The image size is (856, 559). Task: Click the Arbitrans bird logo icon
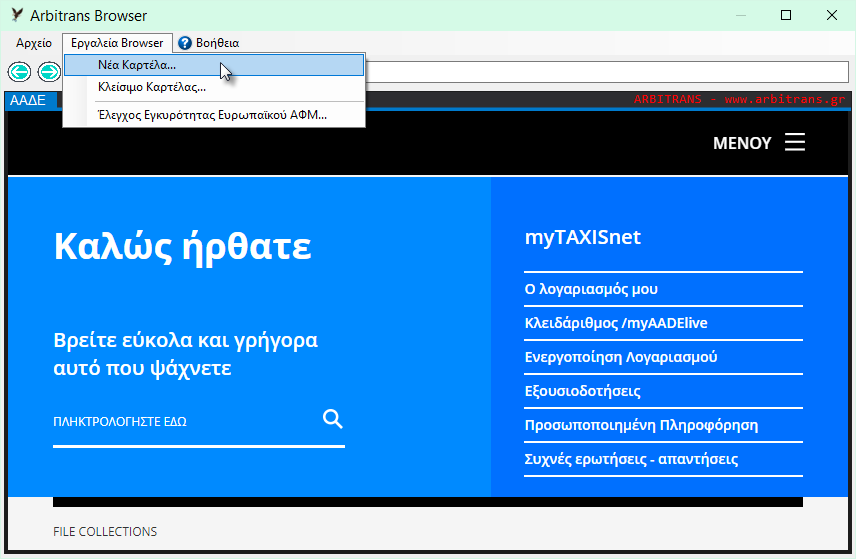(17, 15)
